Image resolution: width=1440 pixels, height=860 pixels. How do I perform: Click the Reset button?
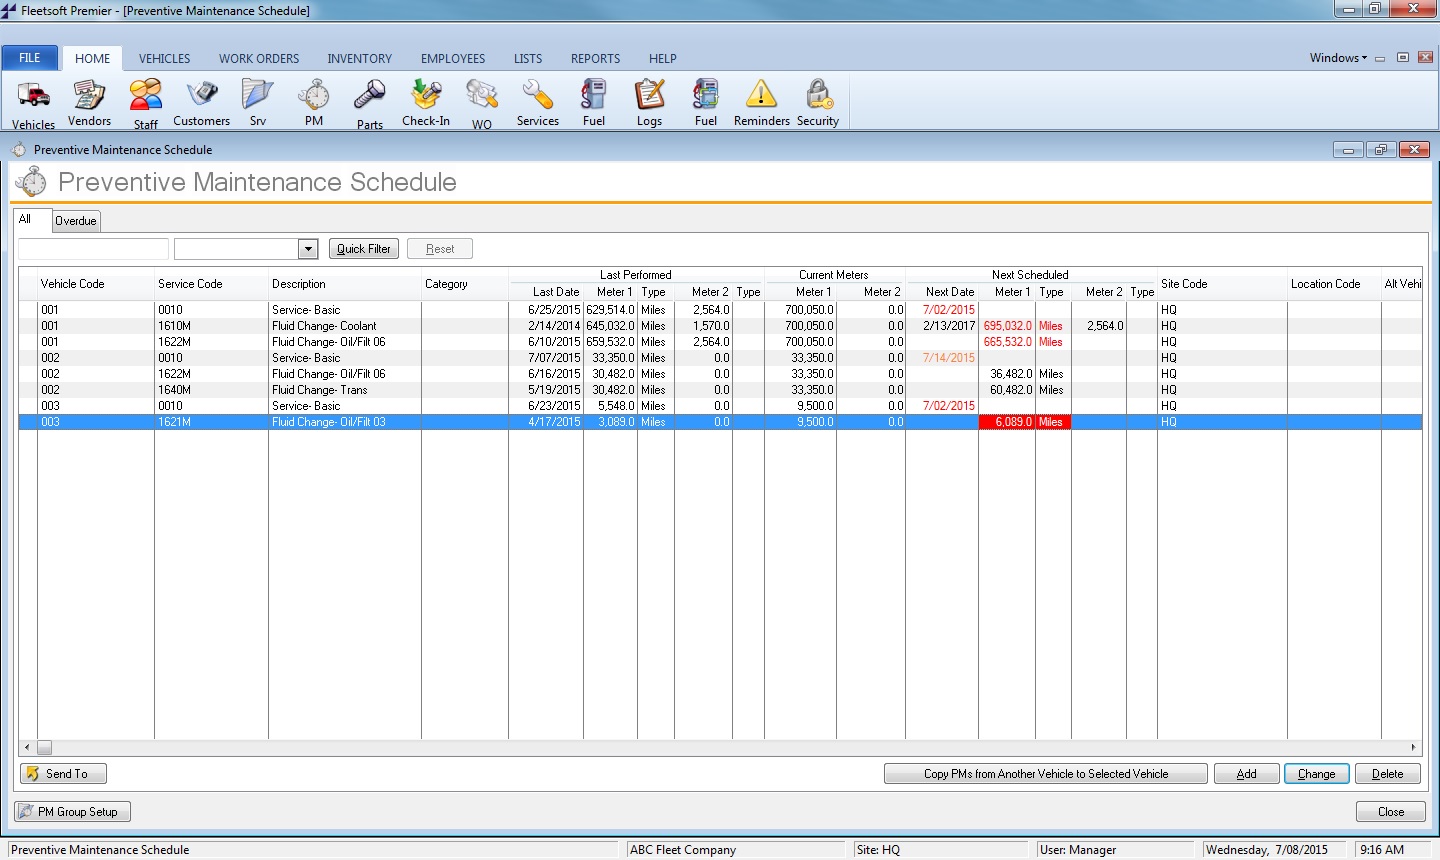point(440,249)
